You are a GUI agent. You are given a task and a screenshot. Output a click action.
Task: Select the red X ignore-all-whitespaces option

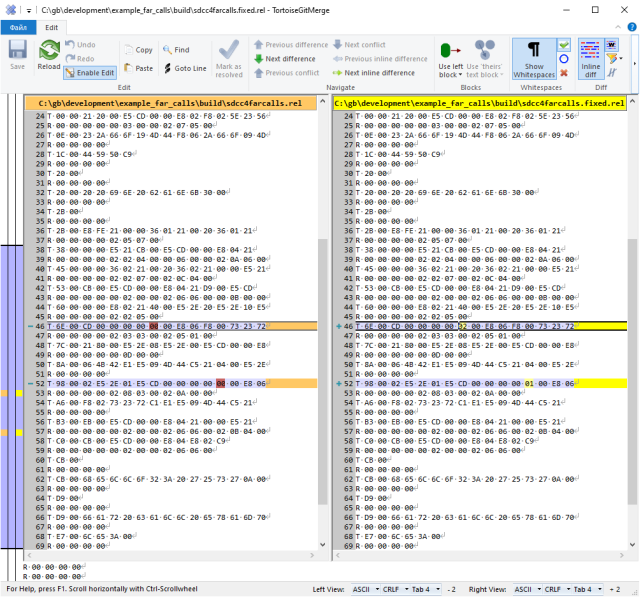(564, 73)
